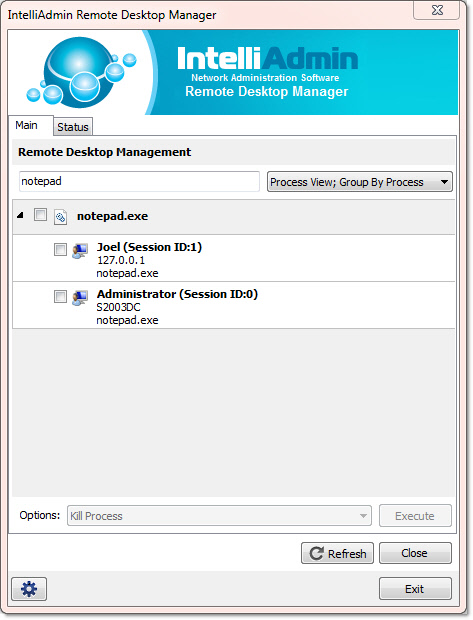Click the notepad.exe process file icon

click(60, 217)
